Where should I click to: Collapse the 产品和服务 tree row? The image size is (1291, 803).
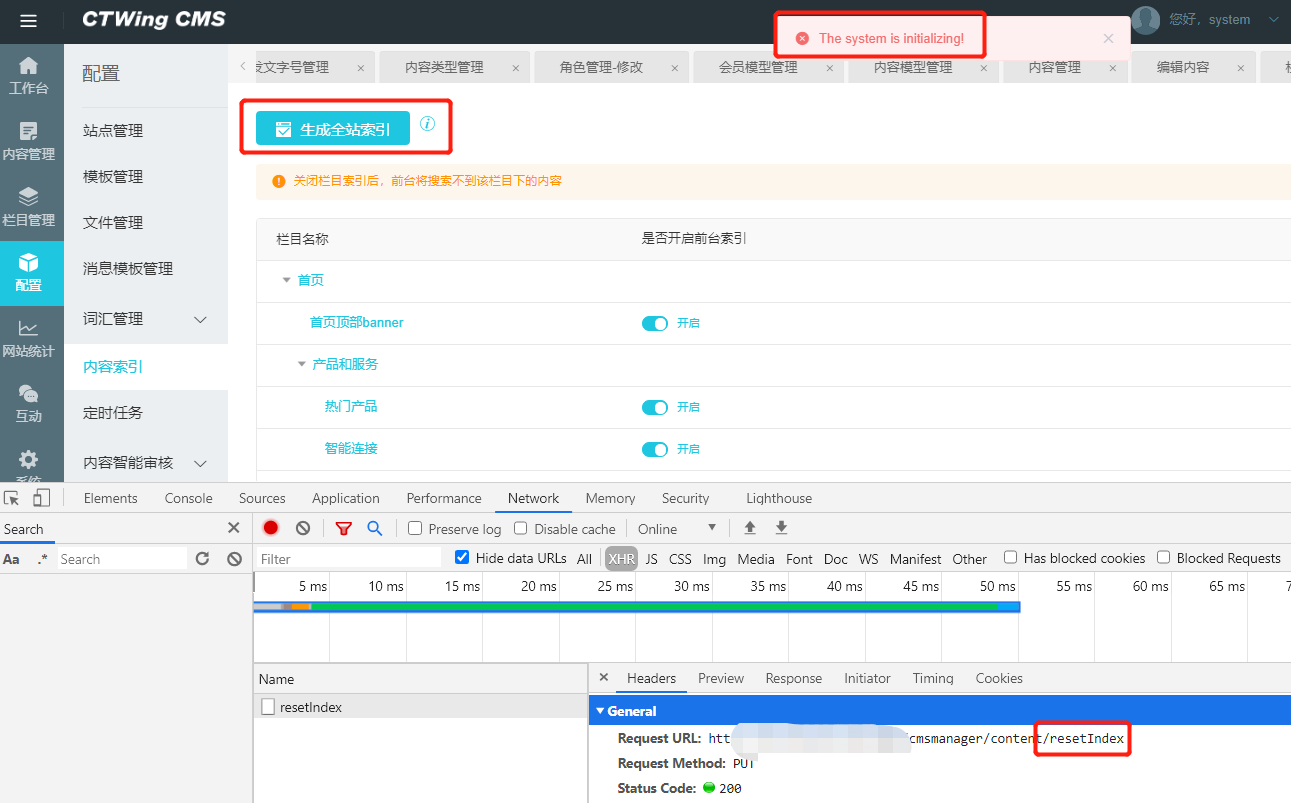(302, 364)
